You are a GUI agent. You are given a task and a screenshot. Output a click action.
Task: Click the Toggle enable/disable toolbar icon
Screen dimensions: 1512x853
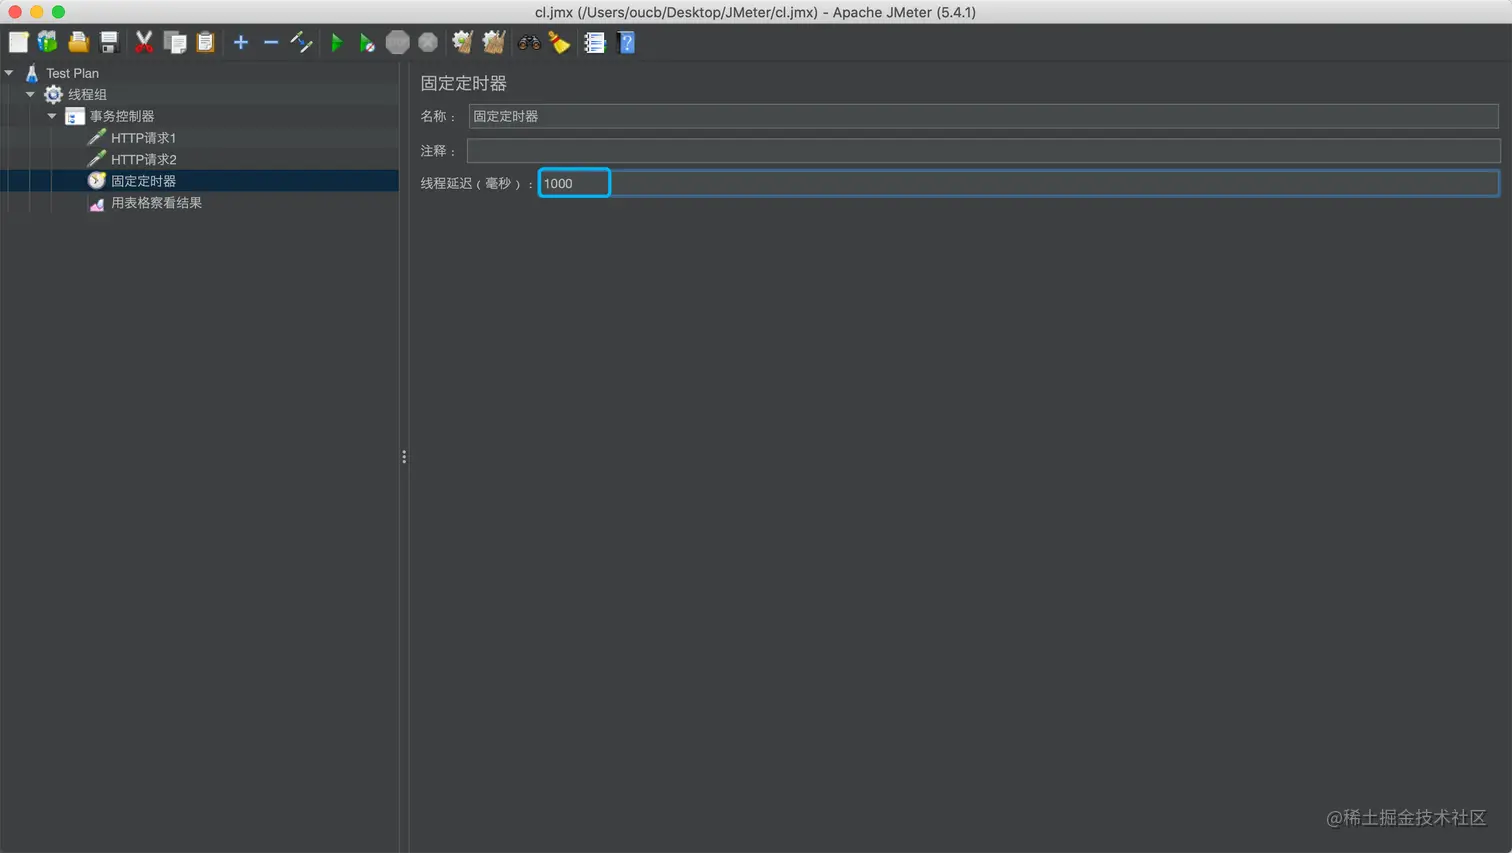pyautogui.click(x=301, y=42)
